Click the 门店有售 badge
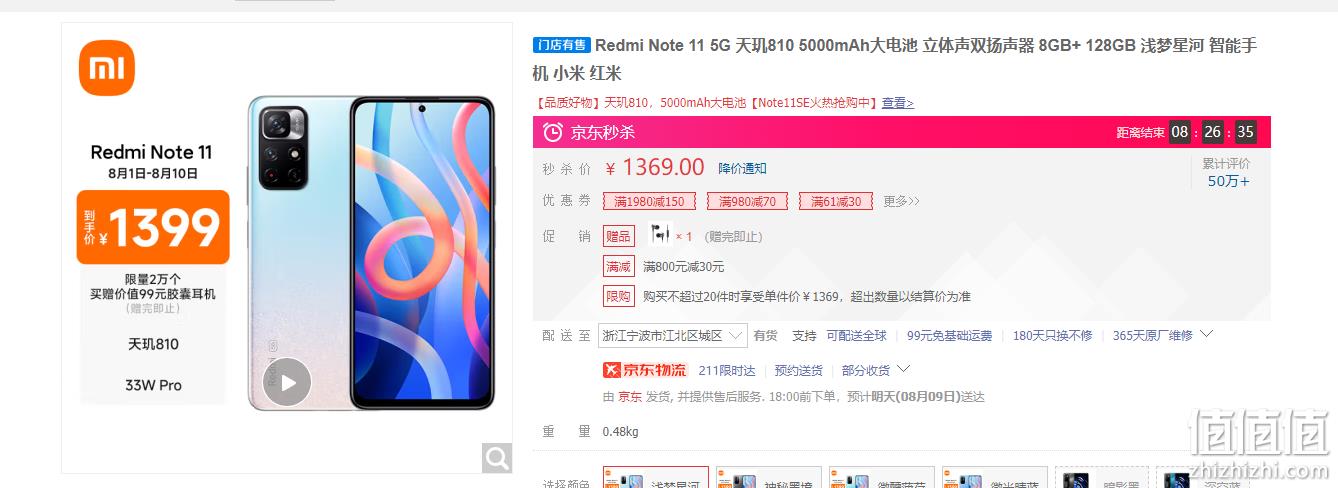 click(562, 45)
